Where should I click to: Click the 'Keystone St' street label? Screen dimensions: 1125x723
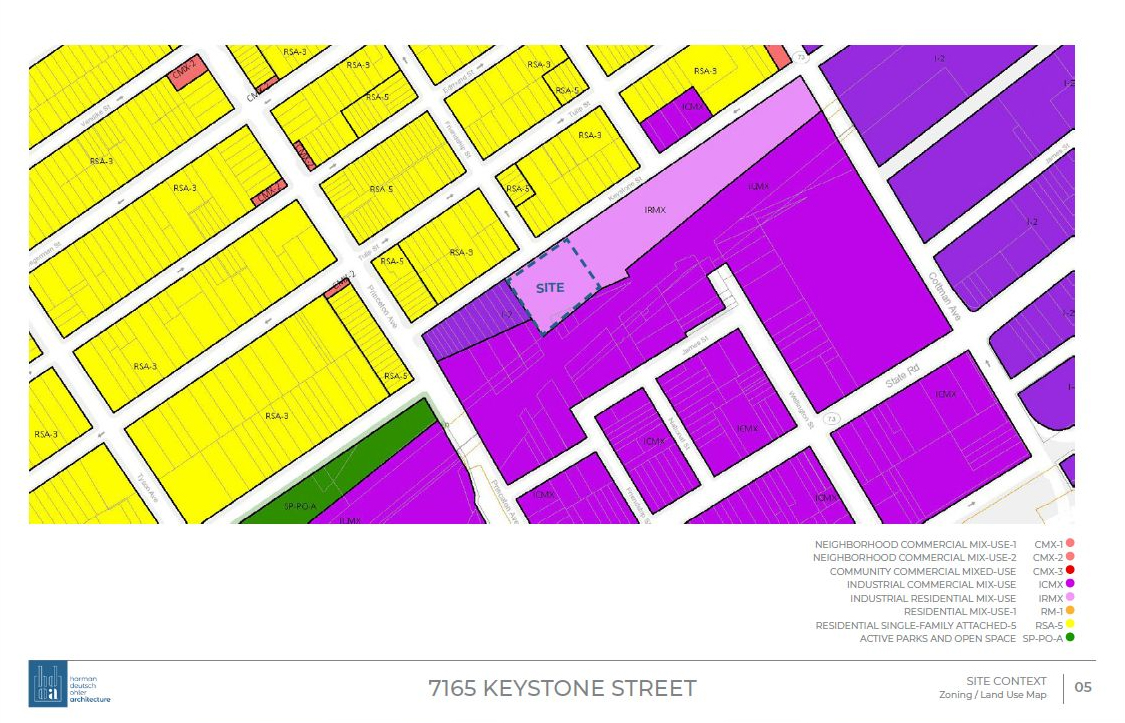624,189
